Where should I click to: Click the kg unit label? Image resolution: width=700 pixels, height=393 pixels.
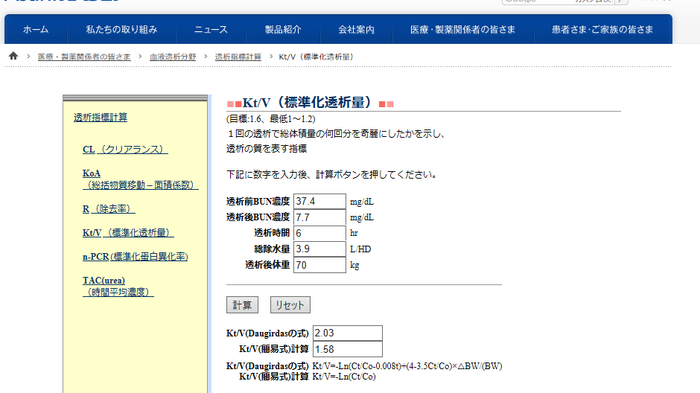(x=354, y=265)
